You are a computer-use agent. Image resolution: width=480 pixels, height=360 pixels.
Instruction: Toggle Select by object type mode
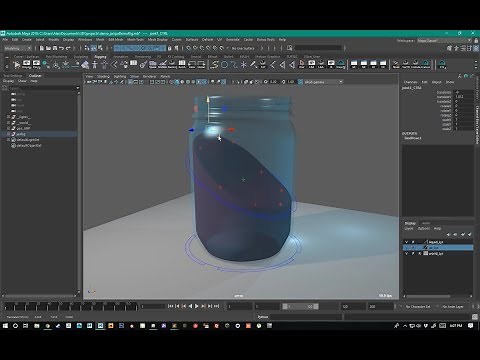(94, 48)
